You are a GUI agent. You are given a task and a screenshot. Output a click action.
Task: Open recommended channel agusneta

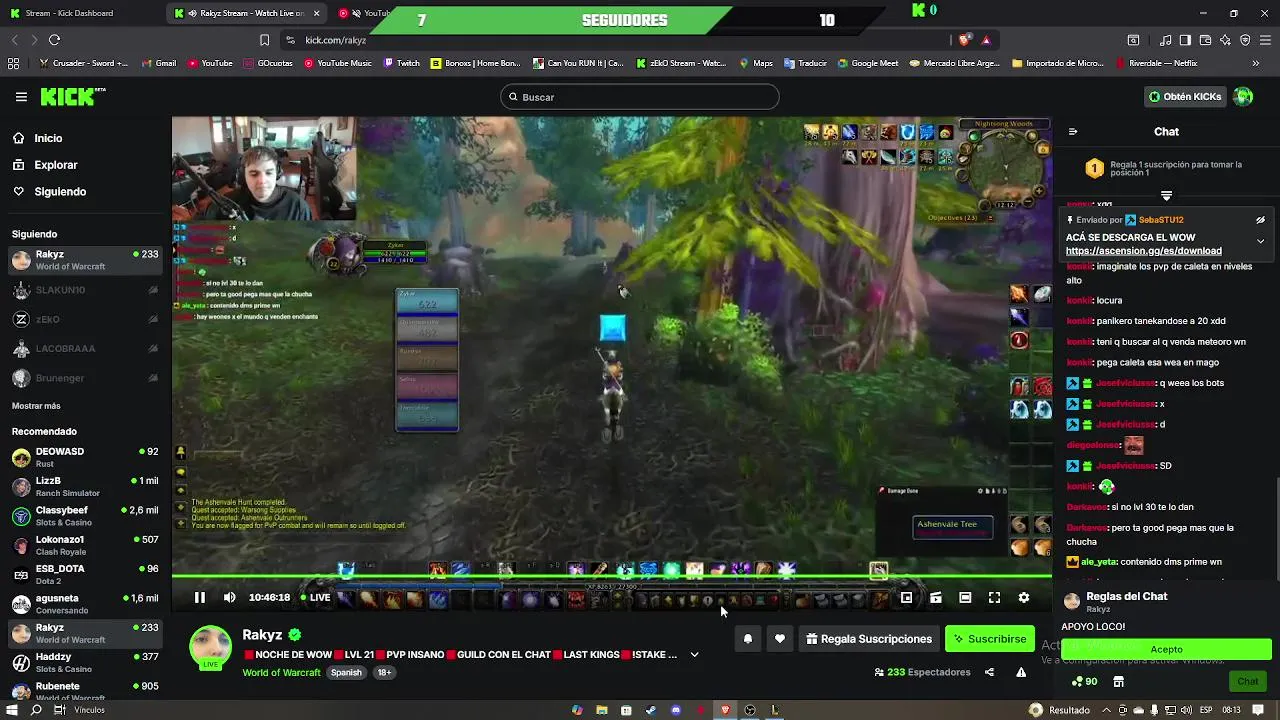[85, 604]
